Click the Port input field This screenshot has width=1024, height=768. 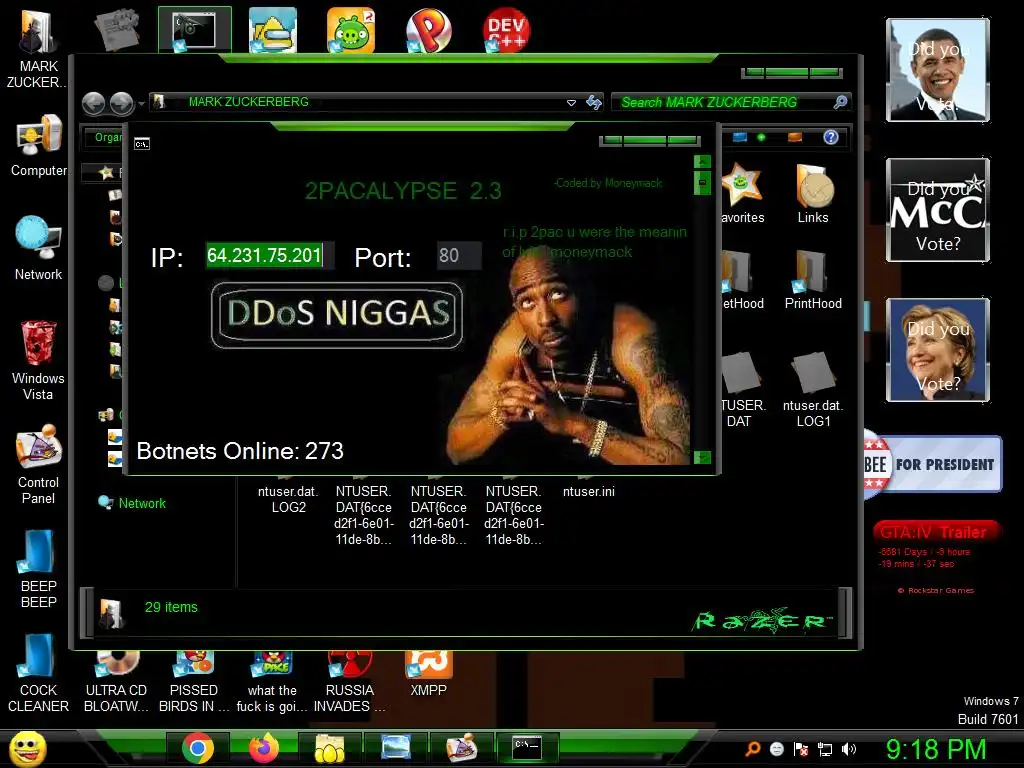[x=458, y=255]
